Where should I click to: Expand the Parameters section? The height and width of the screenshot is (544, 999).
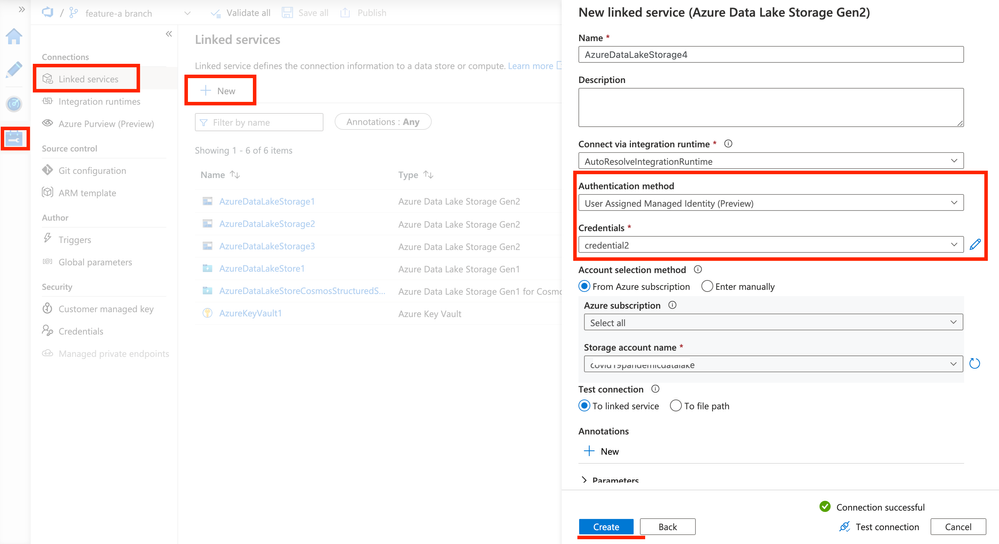pyautogui.click(x=610, y=480)
